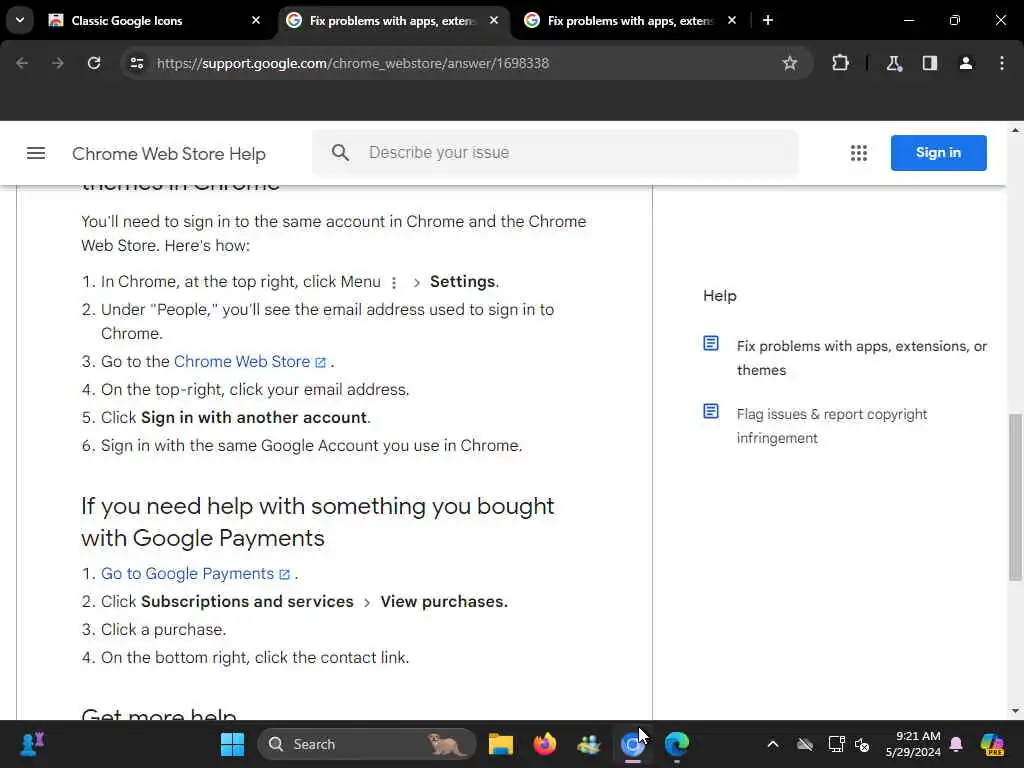
Task: Open the Go to Google Payments link
Action: [195, 573]
